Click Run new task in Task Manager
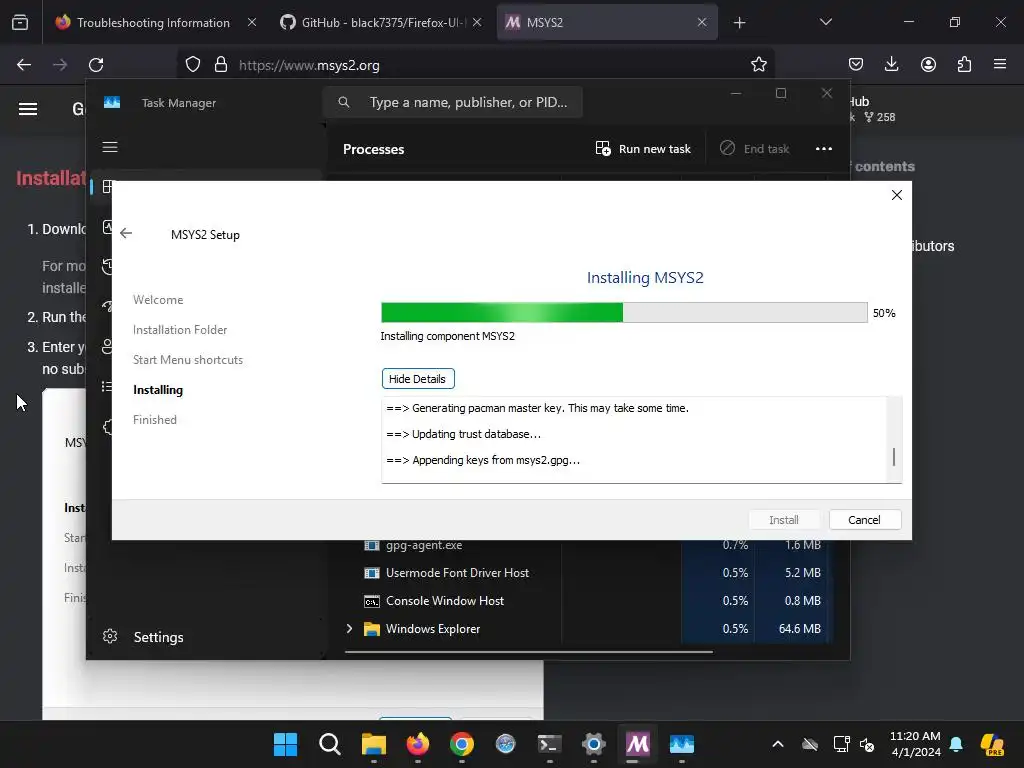 [x=643, y=149]
